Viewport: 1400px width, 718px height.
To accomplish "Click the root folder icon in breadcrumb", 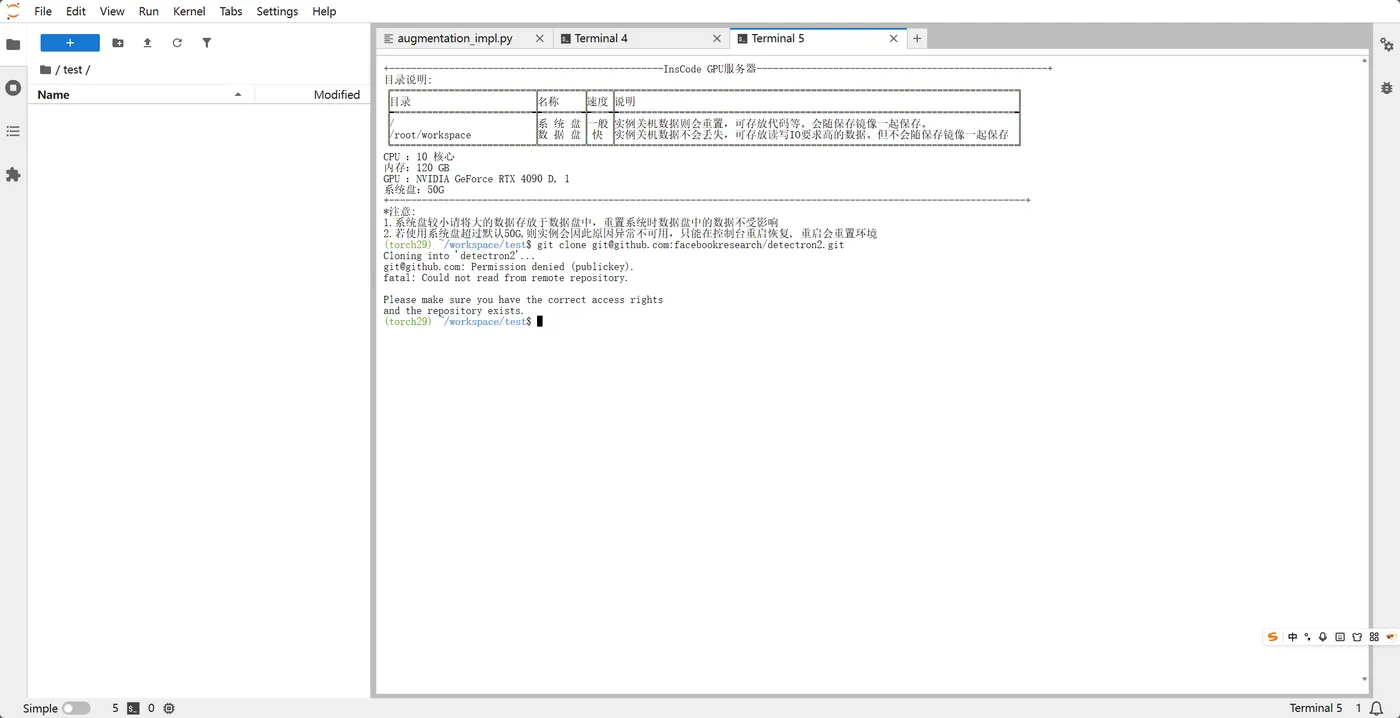I will point(45,70).
